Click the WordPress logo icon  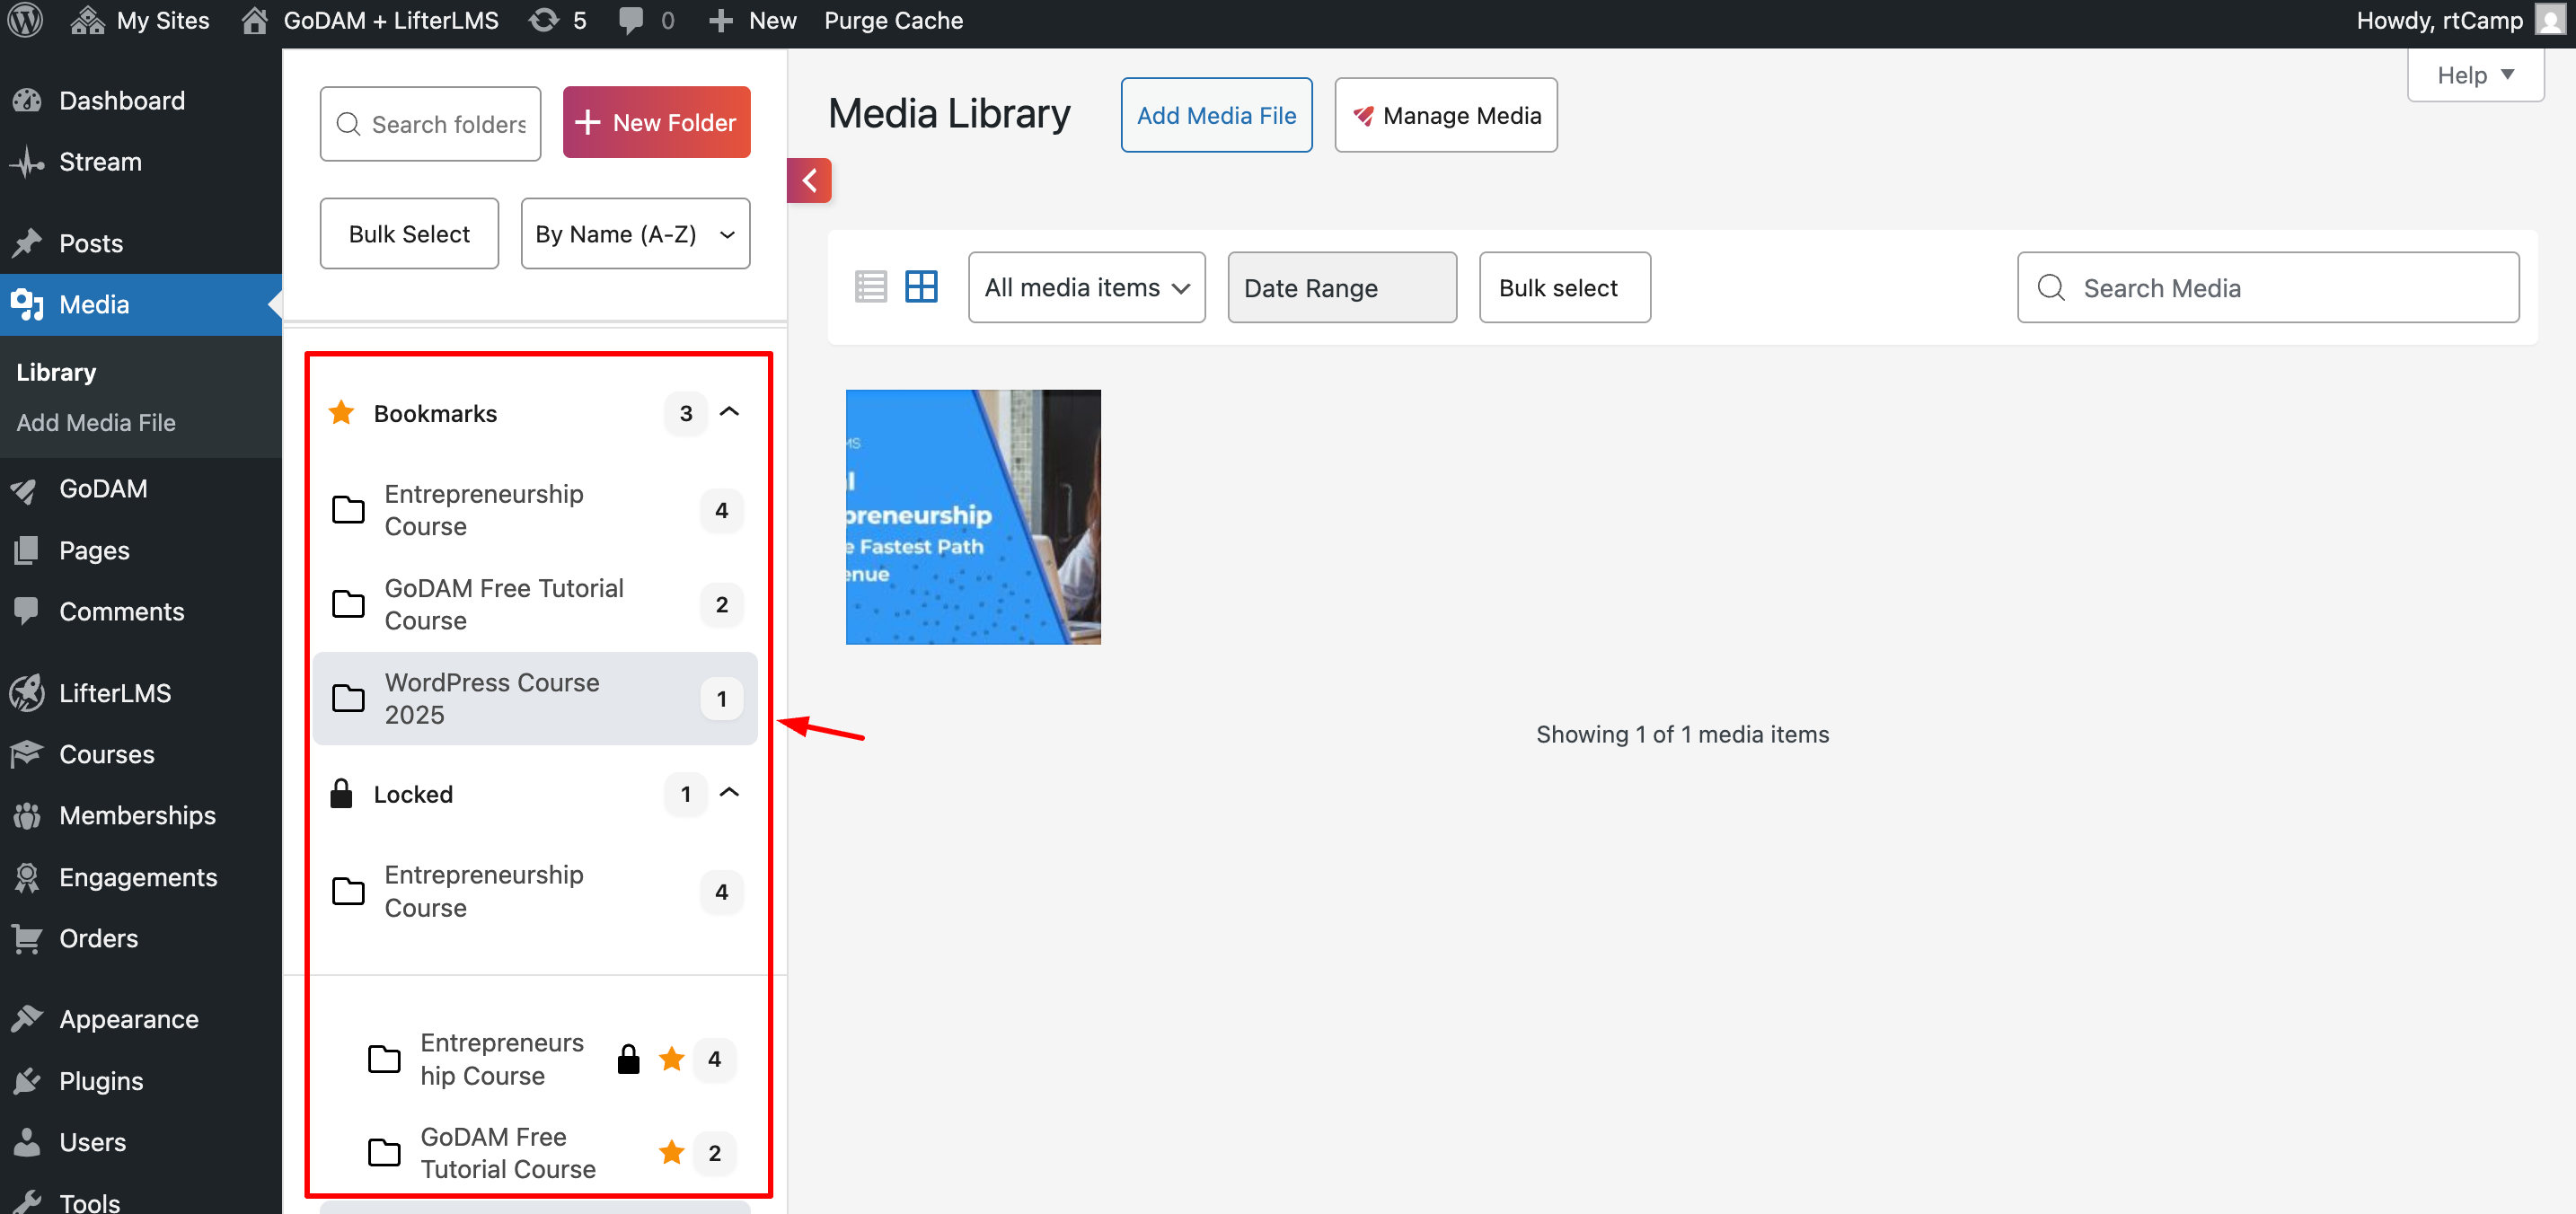pyautogui.click(x=26, y=21)
